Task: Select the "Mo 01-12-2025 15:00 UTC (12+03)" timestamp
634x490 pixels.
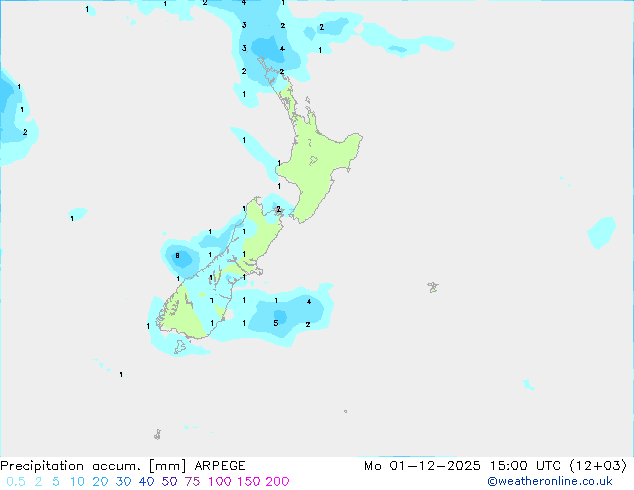Action: pos(495,466)
